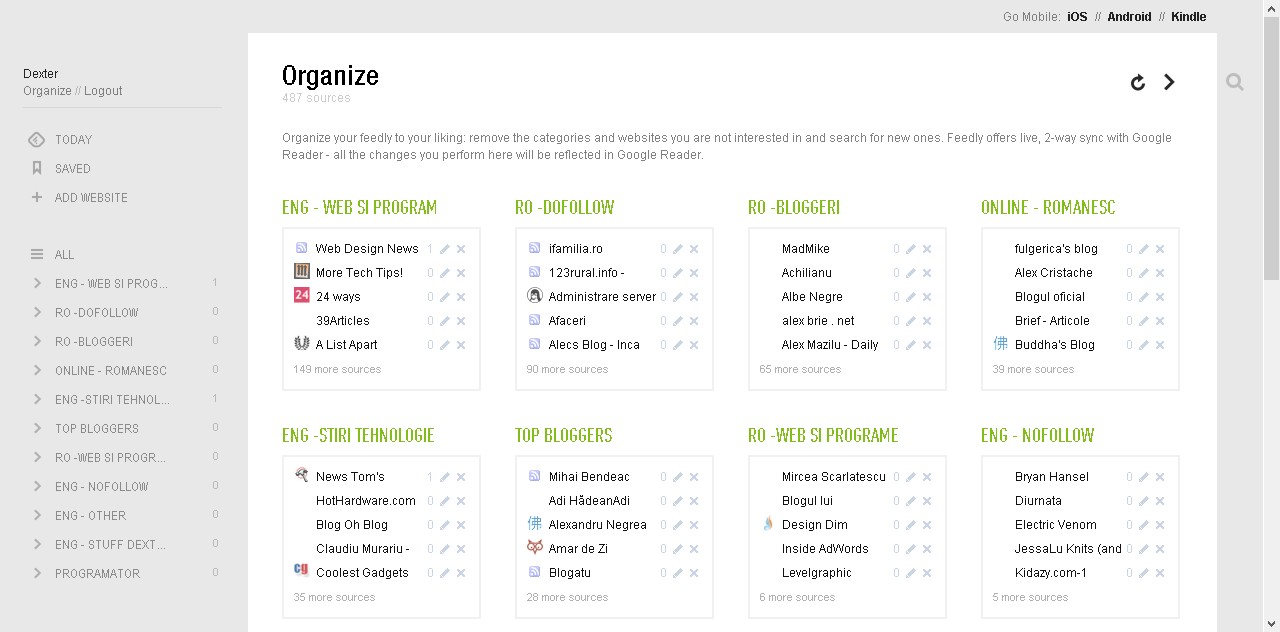Click the Saved bookmark icon in sidebar
The image size is (1280, 632).
coord(37,168)
